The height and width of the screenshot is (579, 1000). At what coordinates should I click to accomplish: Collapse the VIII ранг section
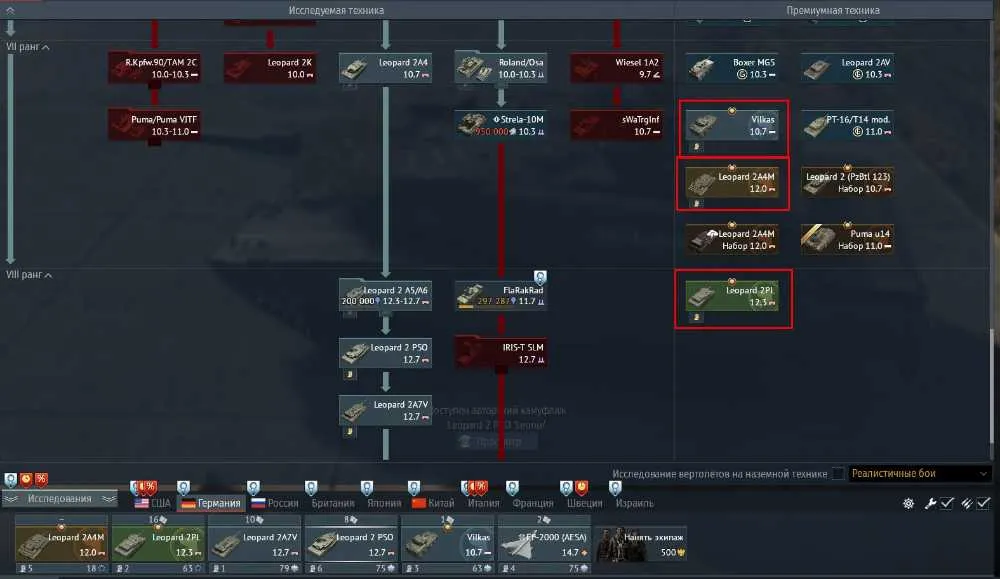29,274
